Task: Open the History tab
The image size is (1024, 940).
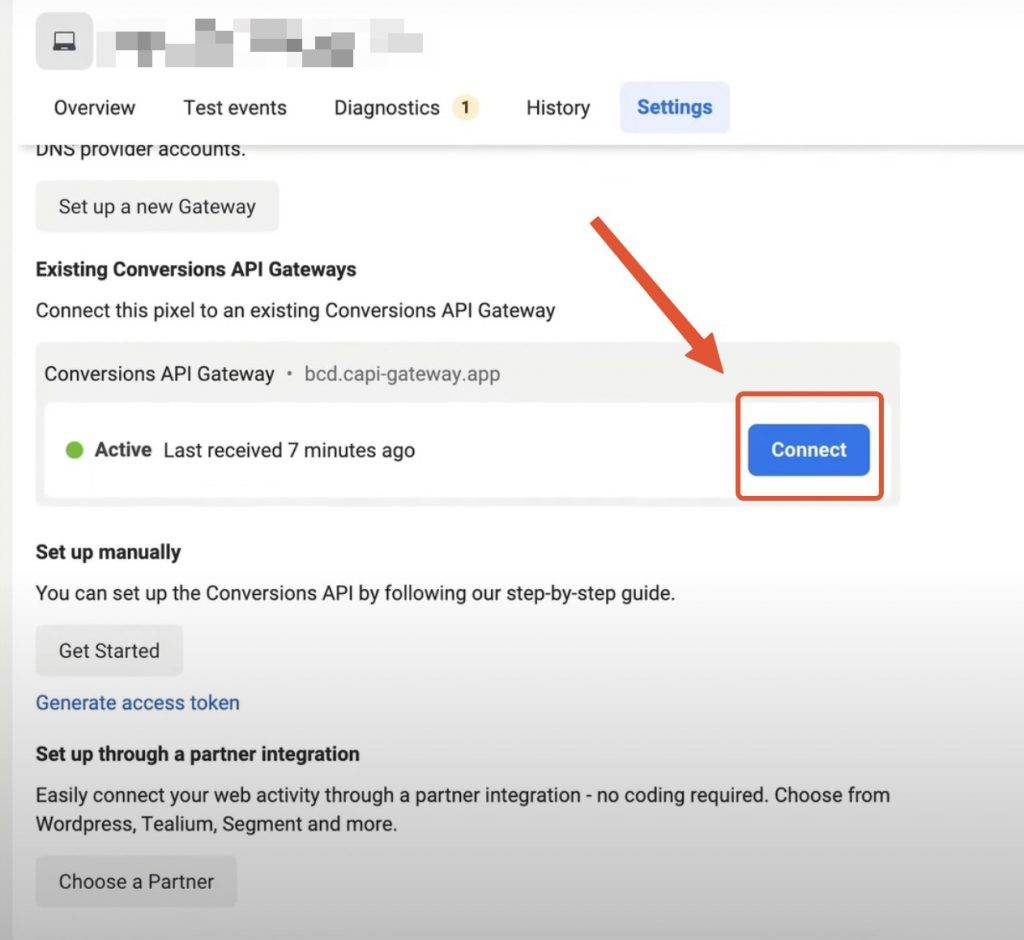Action: pos(557,107)
